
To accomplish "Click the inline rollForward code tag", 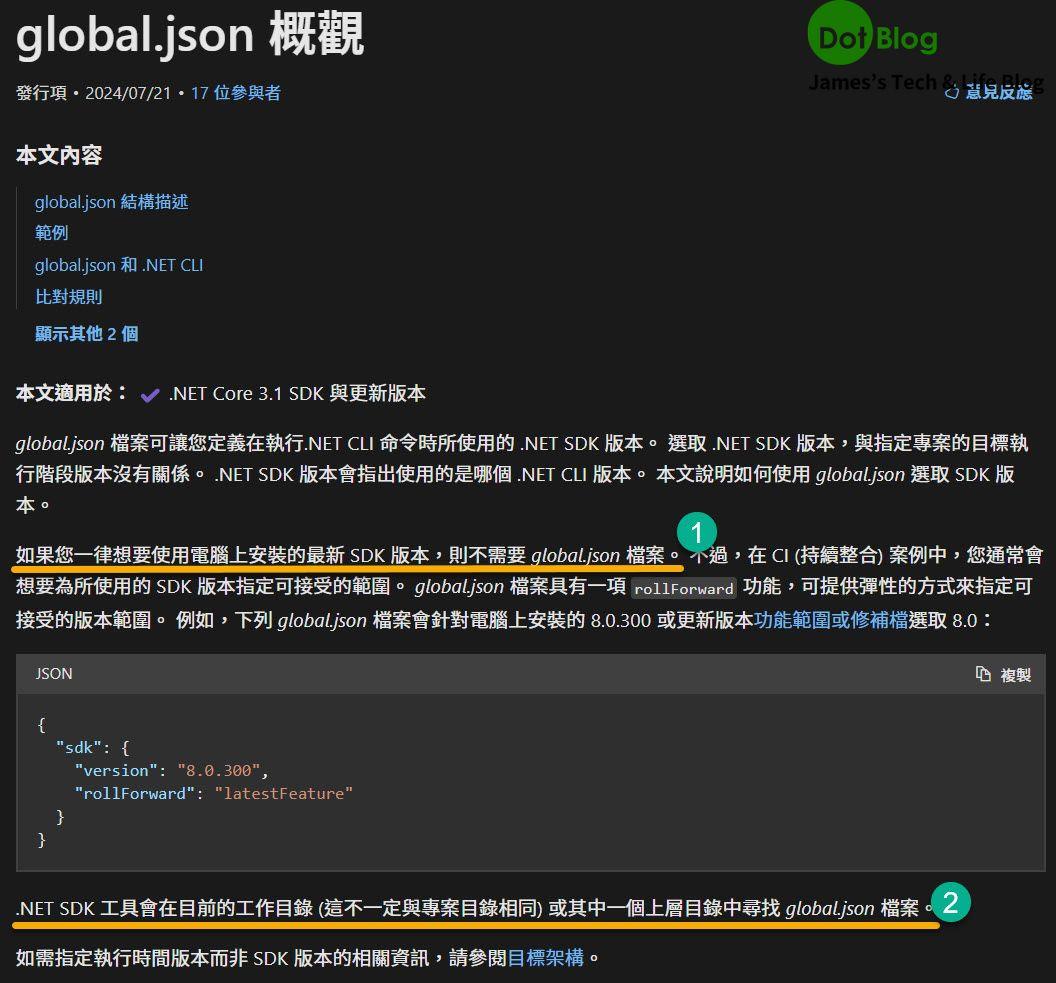I will pos(684,588).
